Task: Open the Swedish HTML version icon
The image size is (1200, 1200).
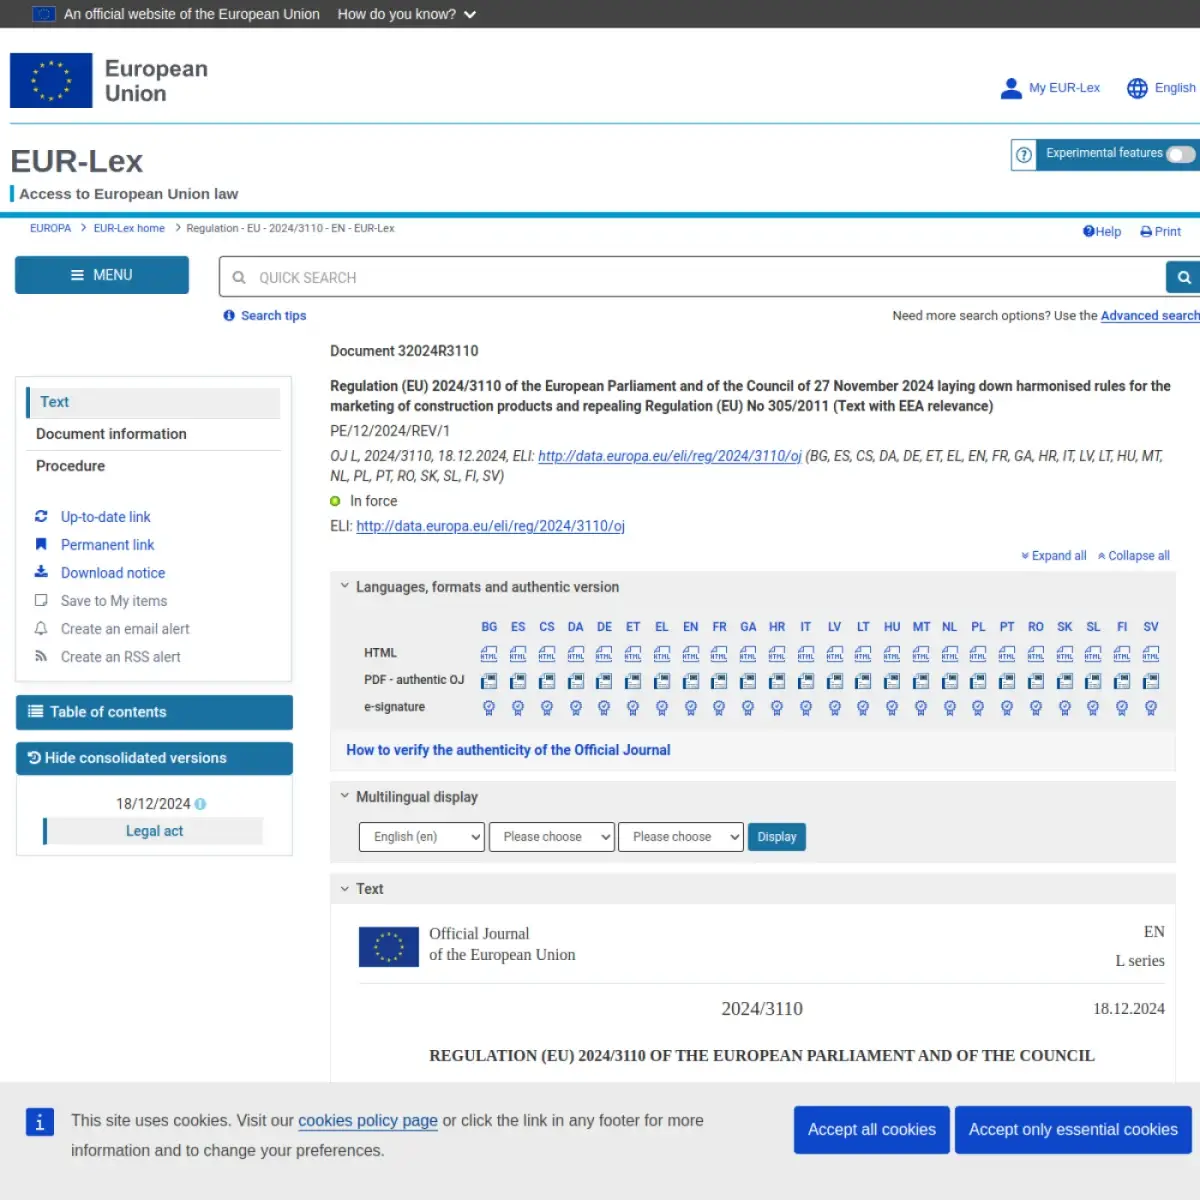Action: 1151,654
